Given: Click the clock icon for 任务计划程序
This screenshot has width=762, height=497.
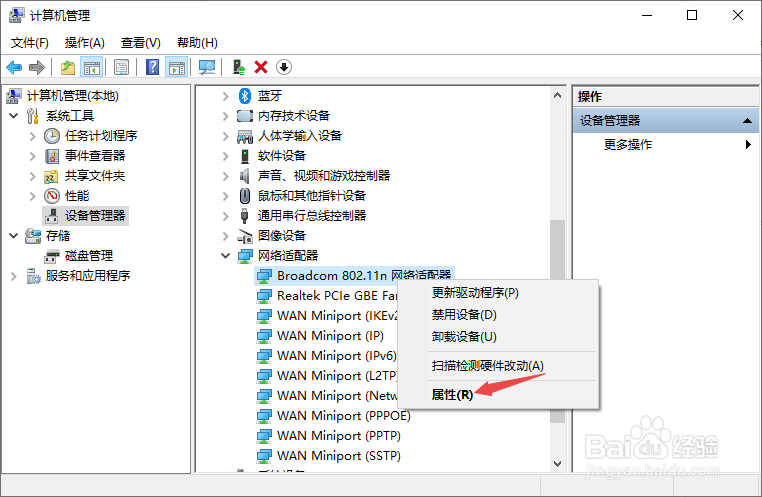Looking at the screenshot, I should pyautogui.click(x=52, y=136).
